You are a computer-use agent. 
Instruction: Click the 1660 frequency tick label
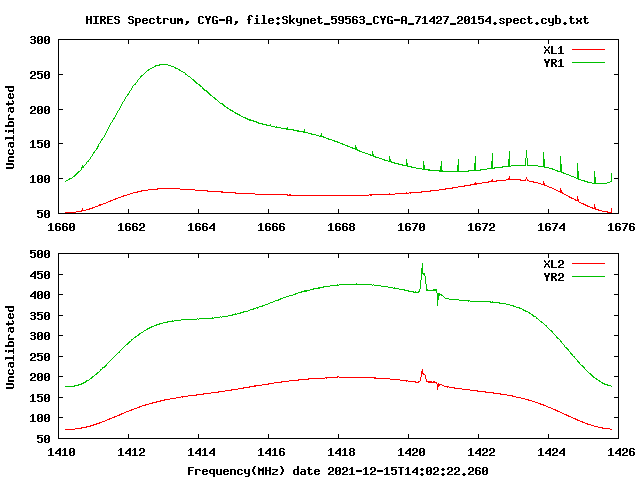click(x=61, y=227)
